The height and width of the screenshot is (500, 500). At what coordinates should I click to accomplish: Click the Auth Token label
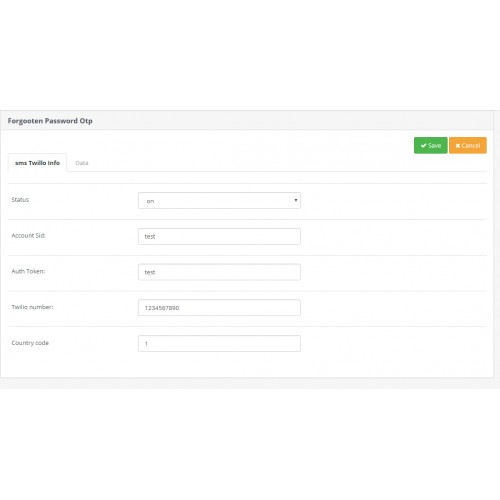28,271
